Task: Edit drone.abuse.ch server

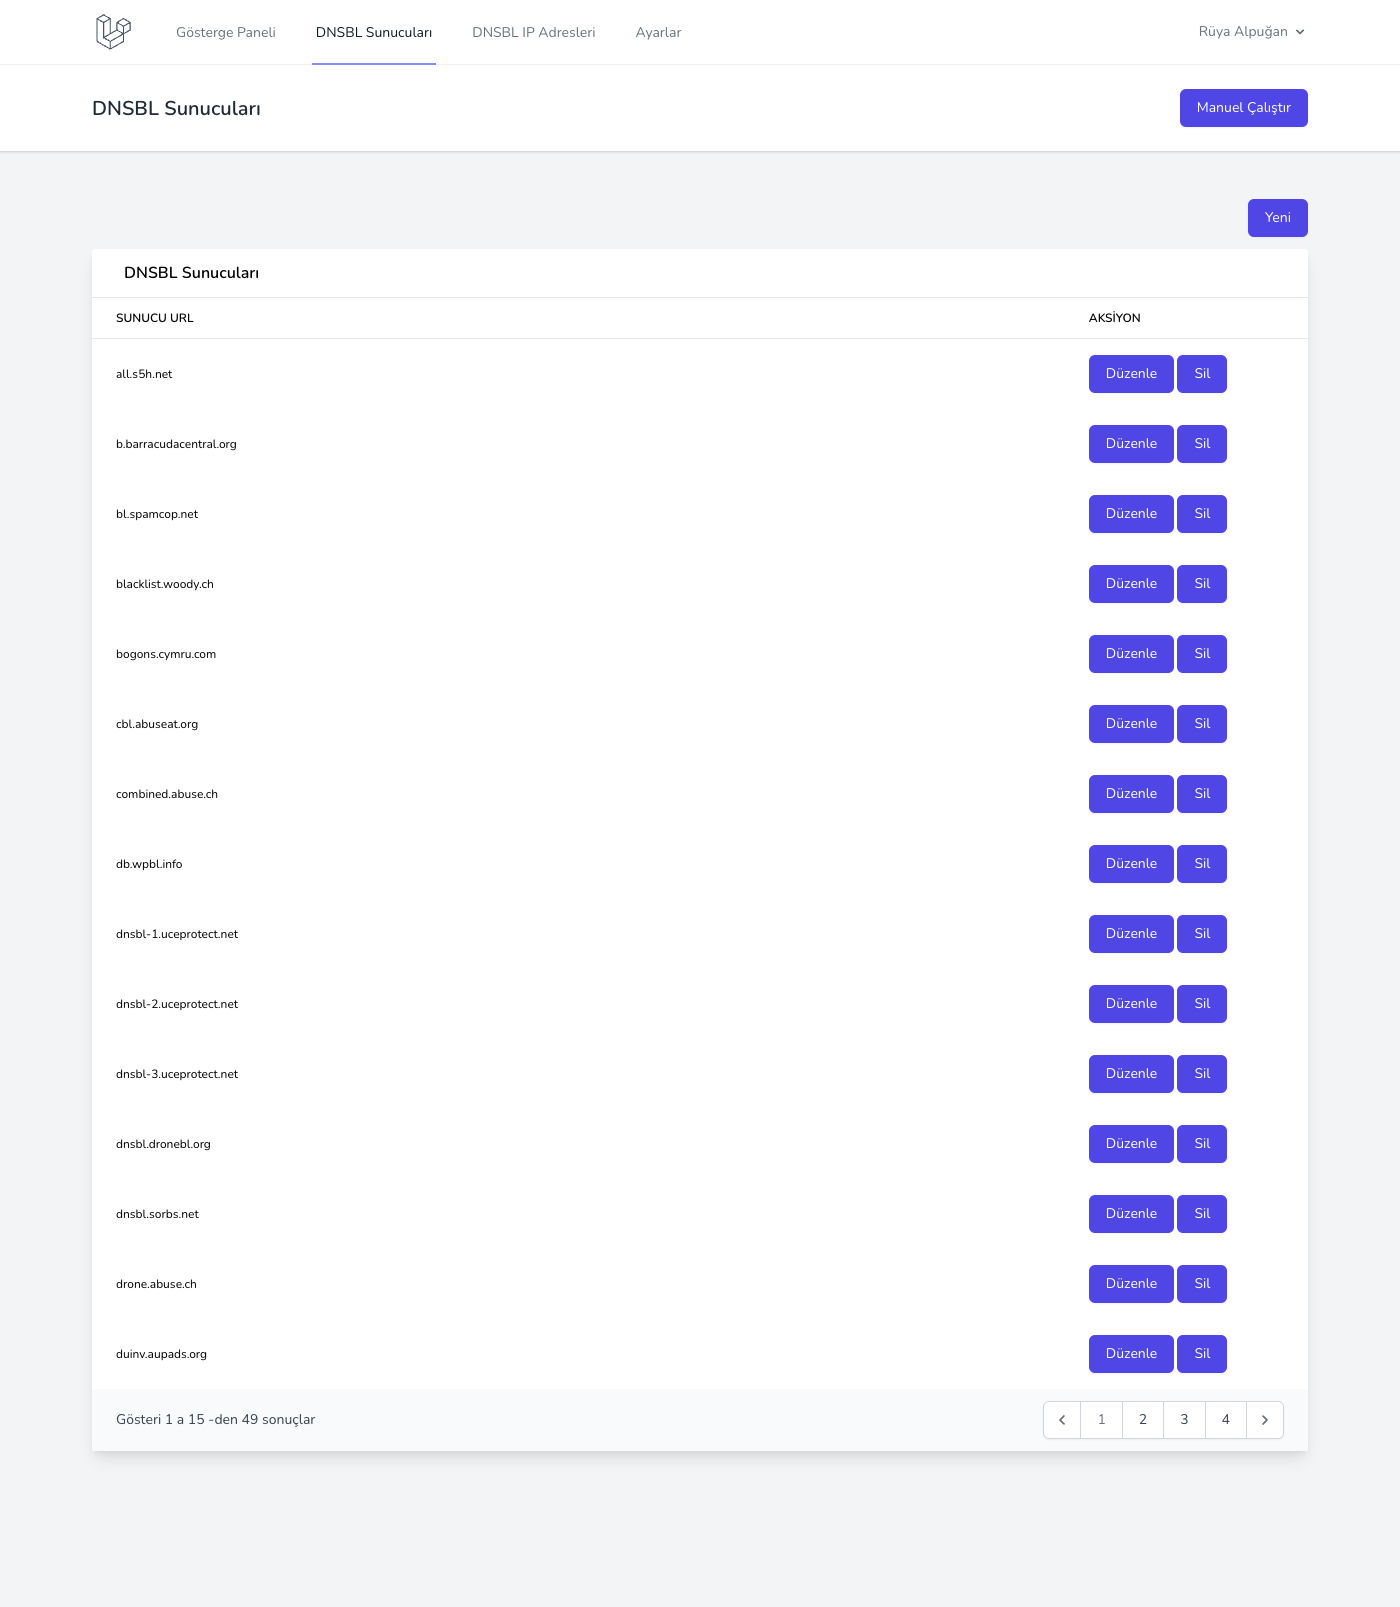Action: [1131, 1284]
